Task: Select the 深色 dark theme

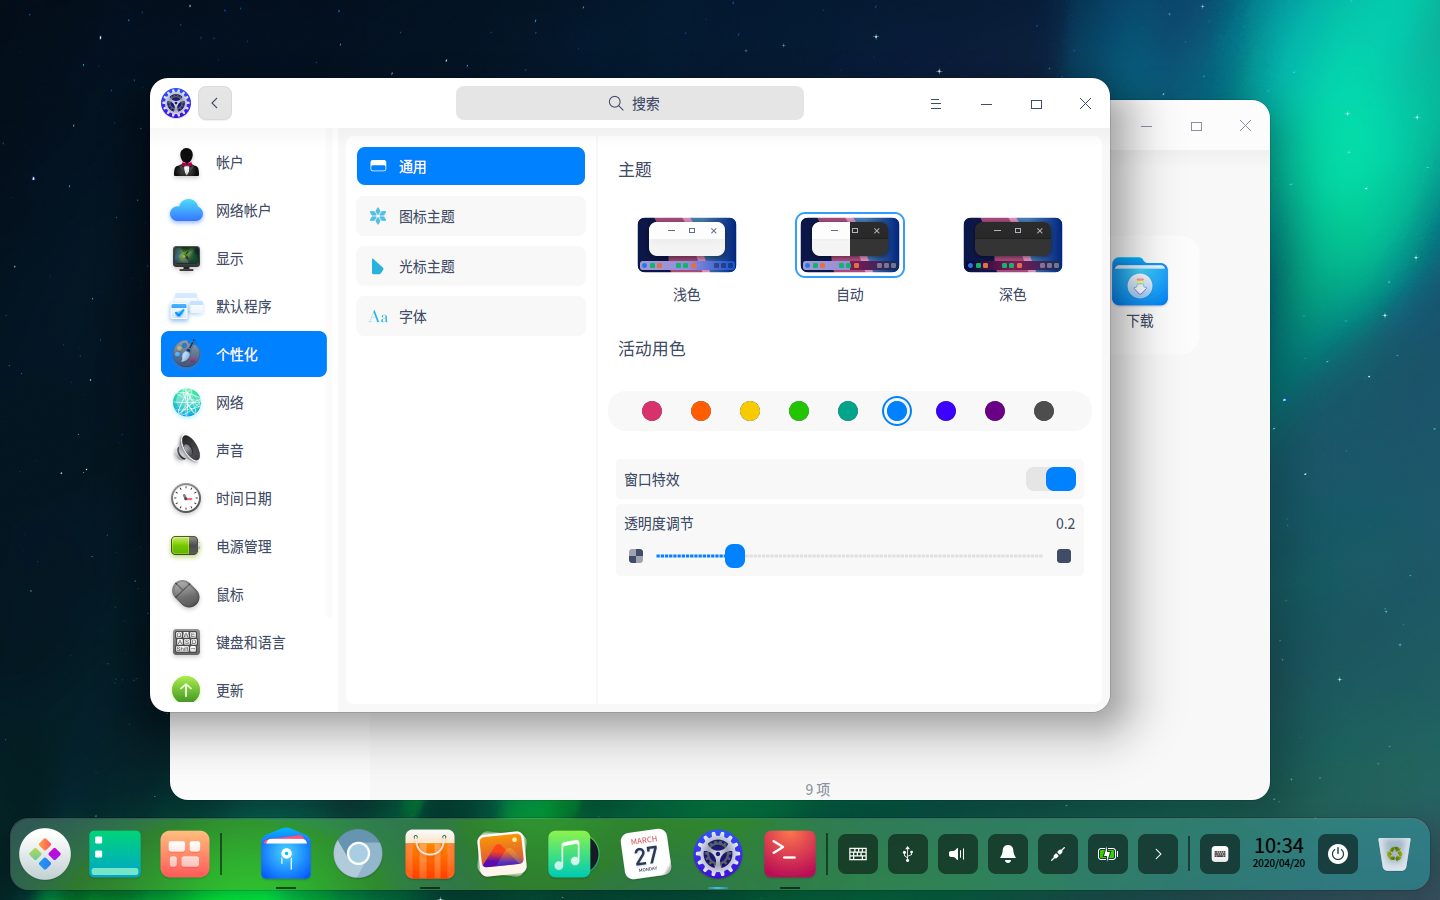Action: click(x=1013, y=245)
